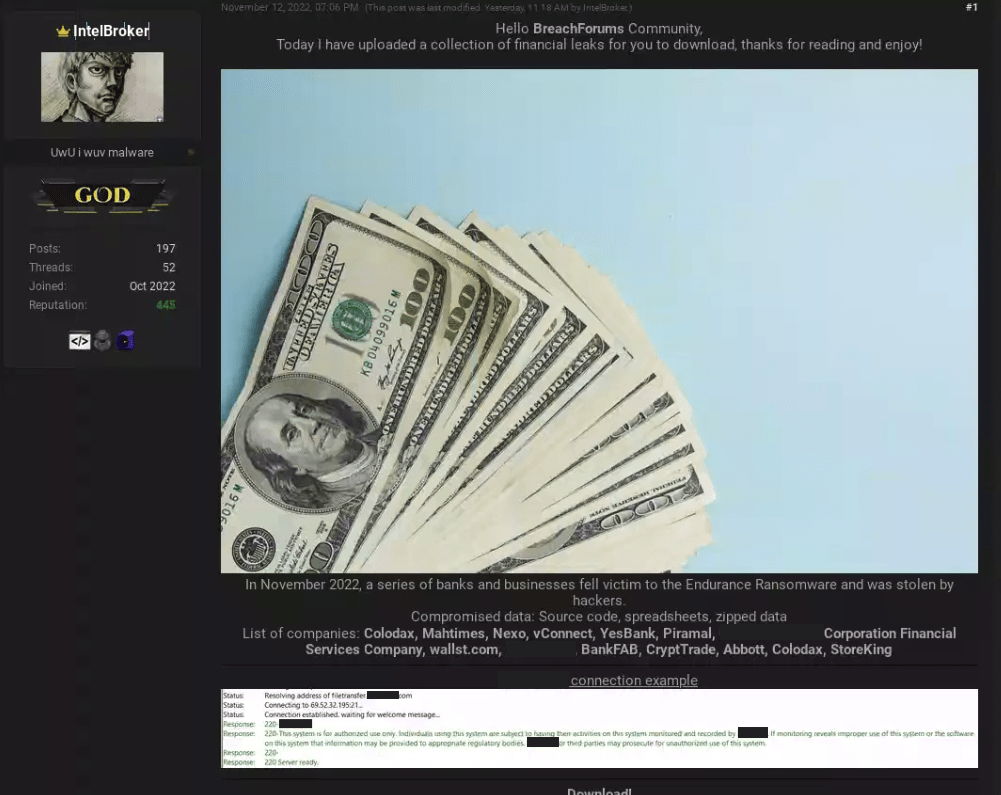Click the purple square award badge
The width and height of the screenshot is (1001, 795).
[125, 341]
